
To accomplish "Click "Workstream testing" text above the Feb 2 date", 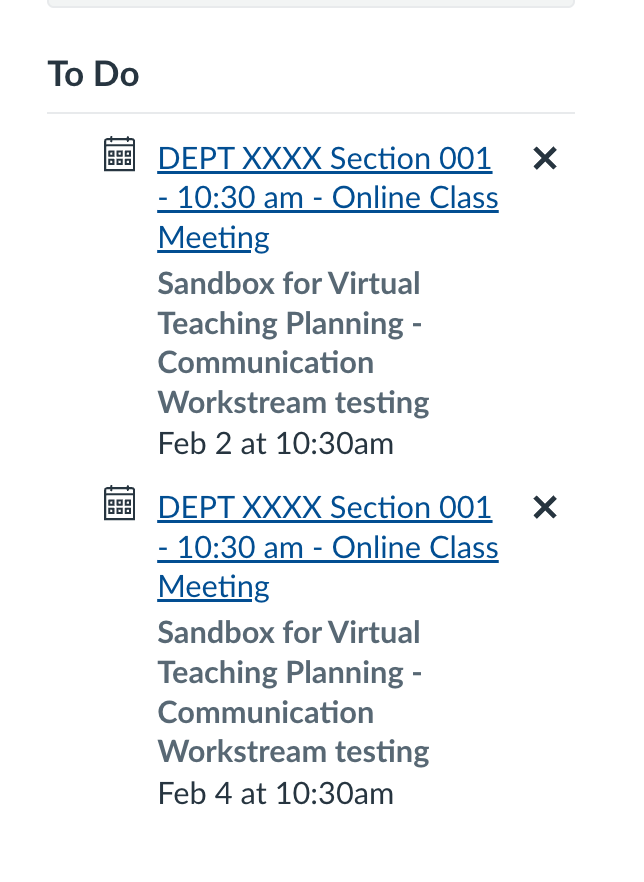I will (293, 403).
